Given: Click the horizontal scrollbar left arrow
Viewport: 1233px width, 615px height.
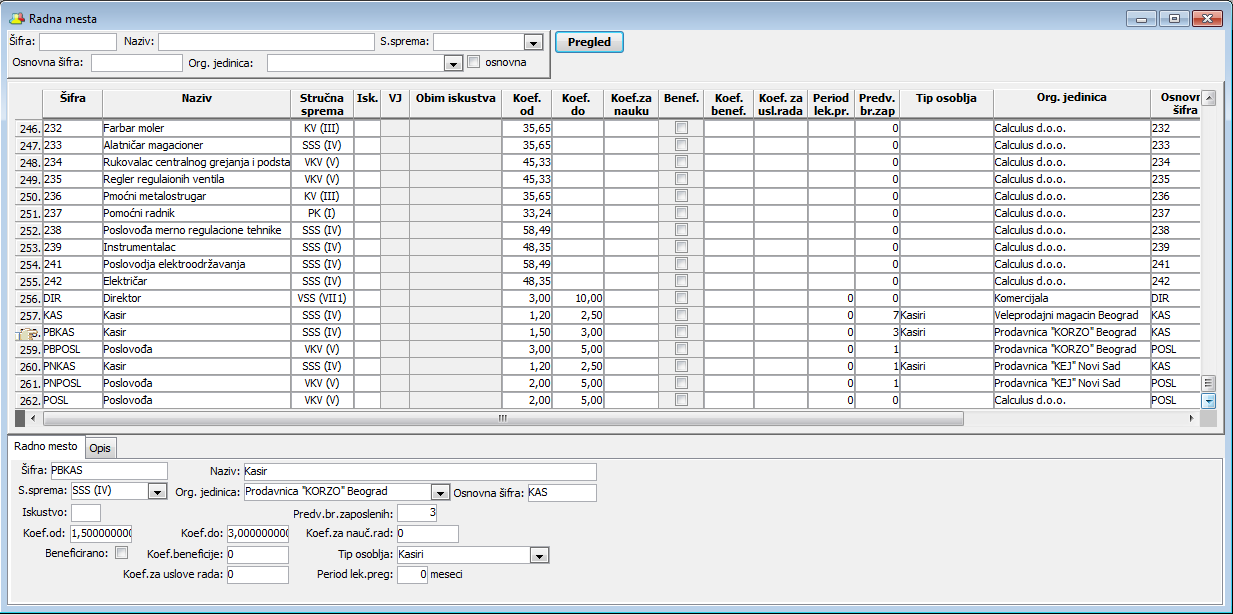Looking at the screenshot, I should (x=33, y=418).
